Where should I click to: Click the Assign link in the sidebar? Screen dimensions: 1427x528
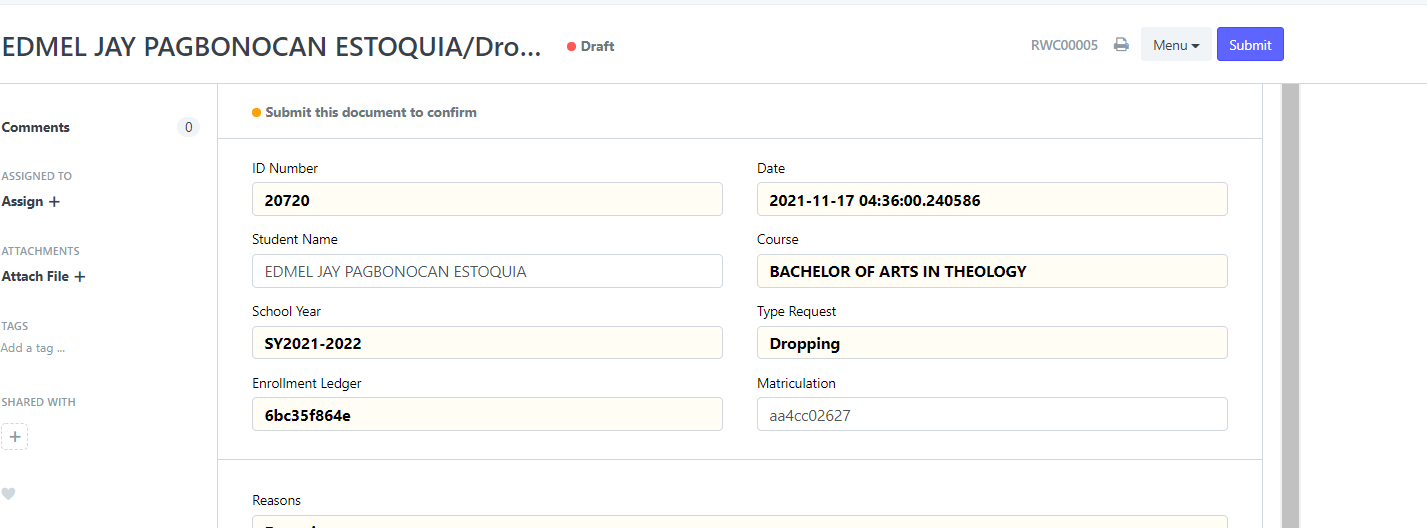pyautogui.click(x=22, y=202)
